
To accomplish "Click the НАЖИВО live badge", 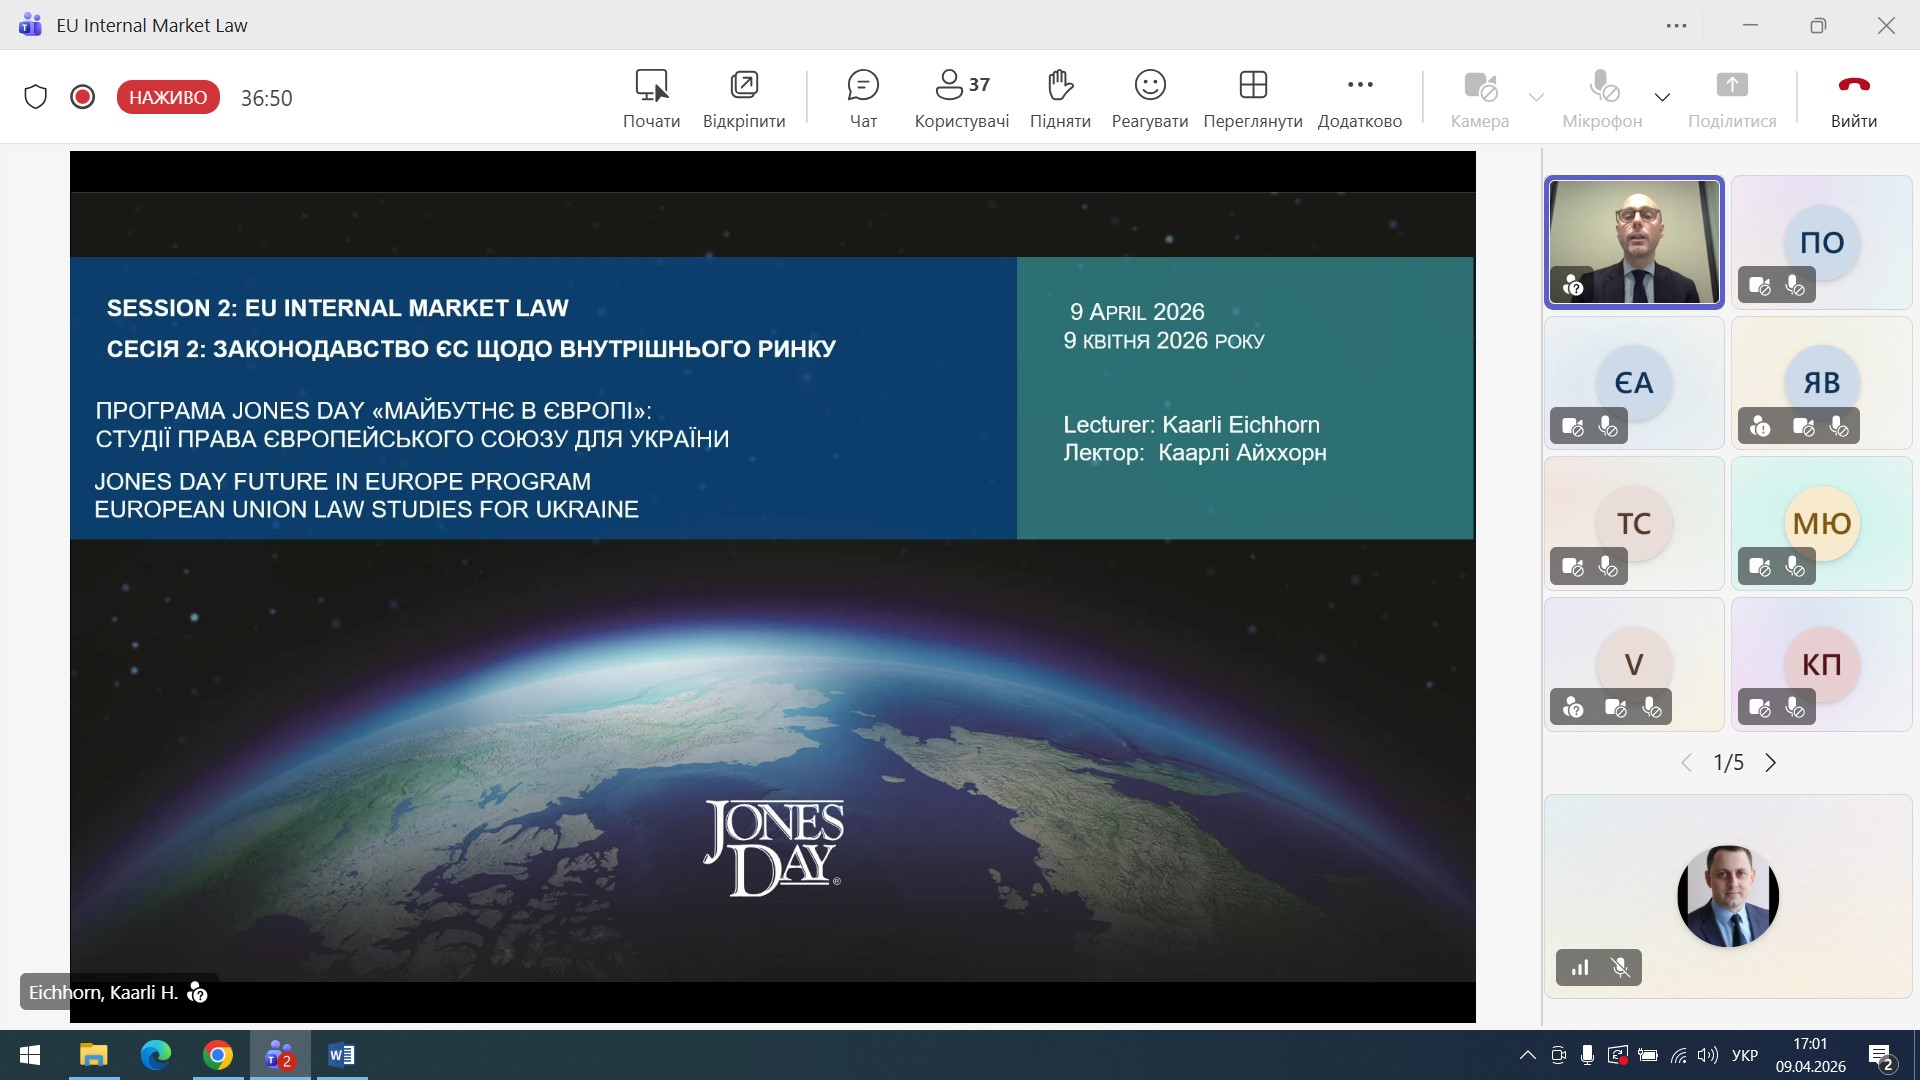I will tap(168, 97).
